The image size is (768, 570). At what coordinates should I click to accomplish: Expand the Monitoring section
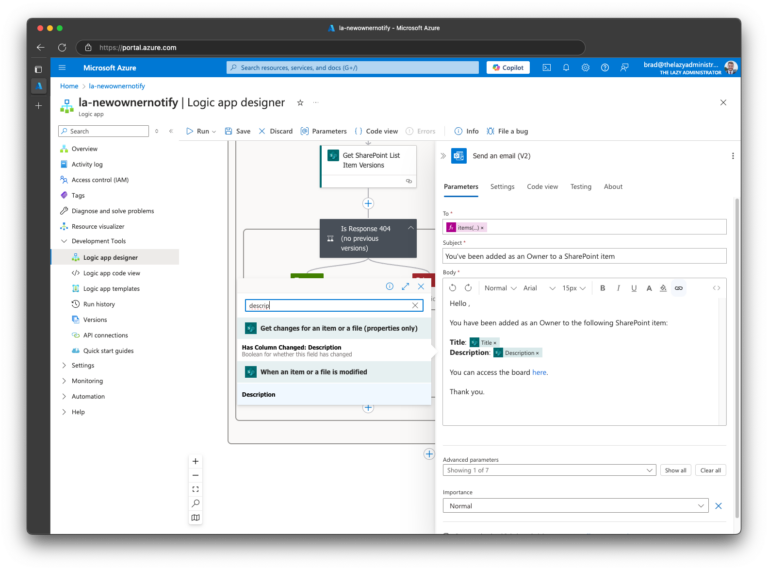64,381
